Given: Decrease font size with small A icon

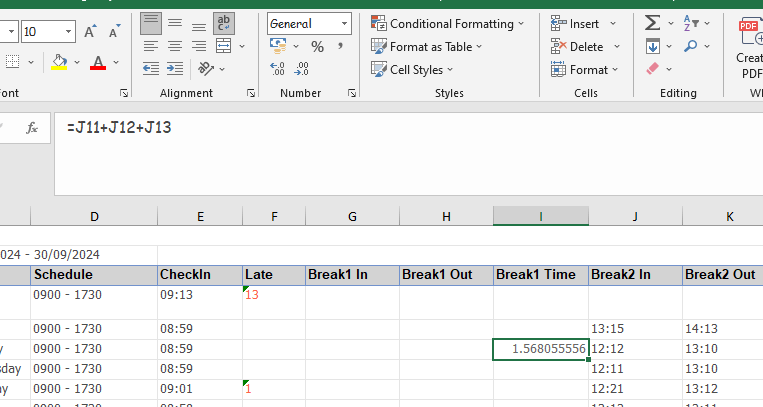Looking at the screenshot, I should click(x=114, y=32).
